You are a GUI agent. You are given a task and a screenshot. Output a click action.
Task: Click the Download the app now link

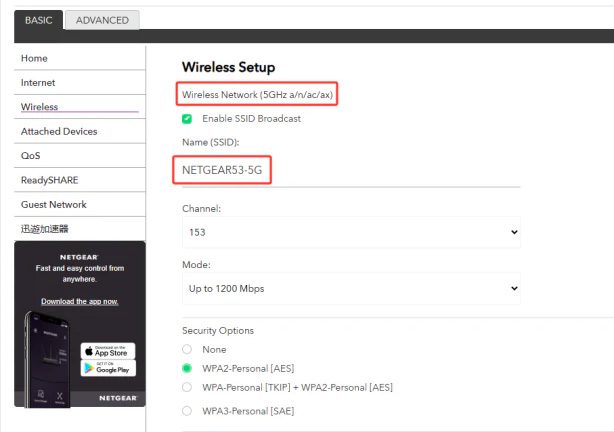[x=79, y=301]
